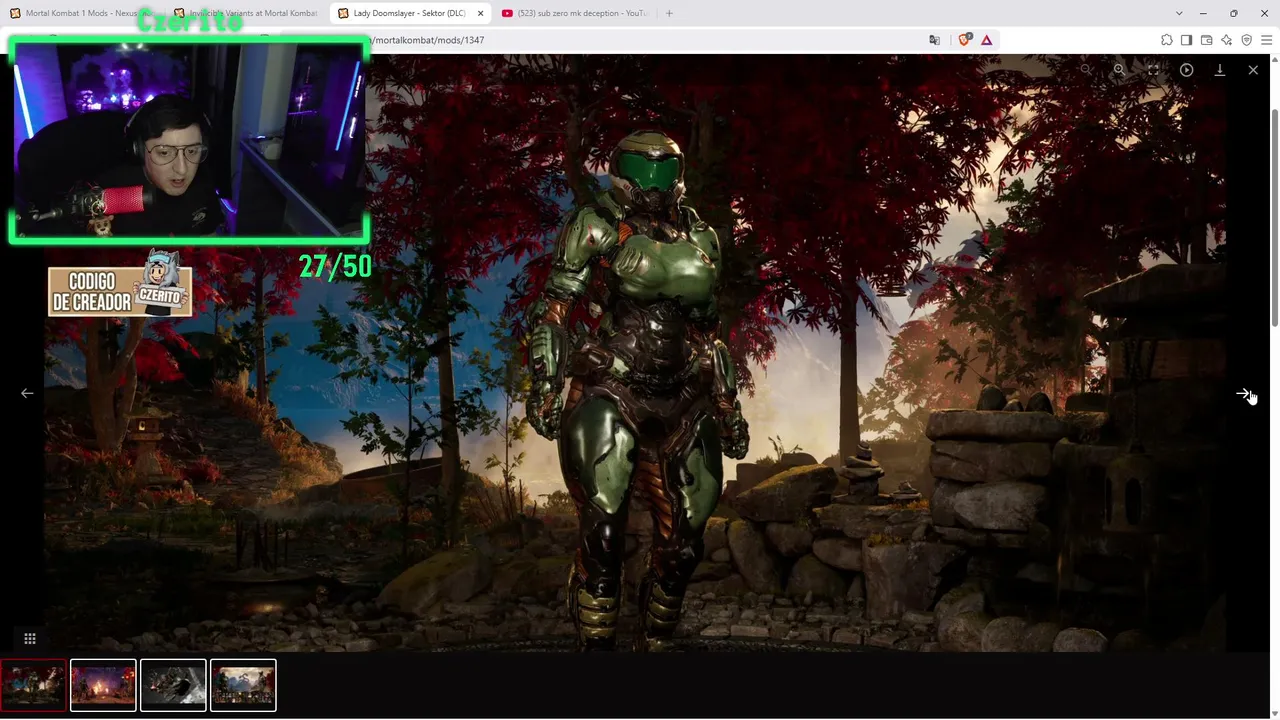Switch to the Invincible Variants tab
This screenshot has height=720, width=1280.
[245, 13]
